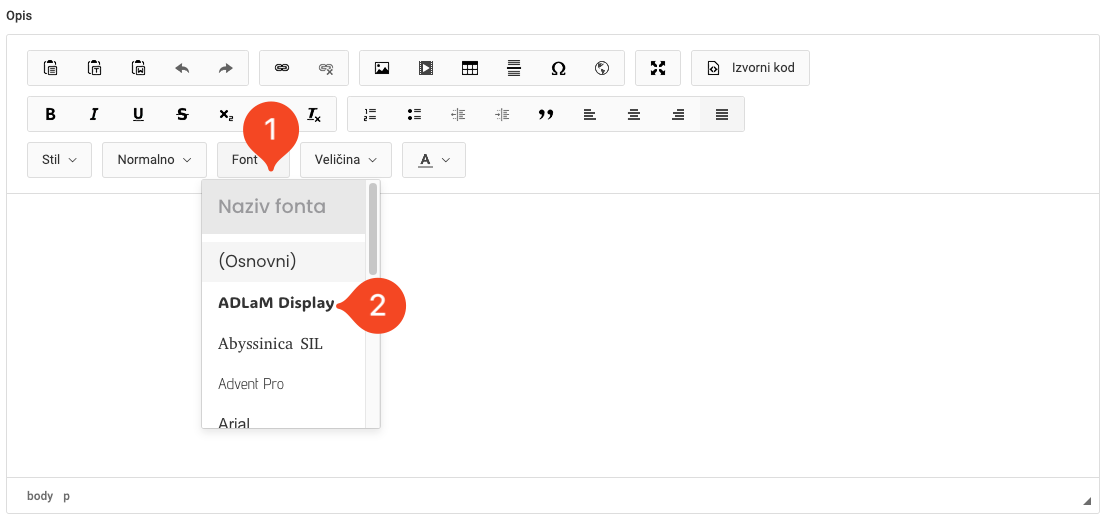
Task: Decrease the indent
Action: [458, 115]
